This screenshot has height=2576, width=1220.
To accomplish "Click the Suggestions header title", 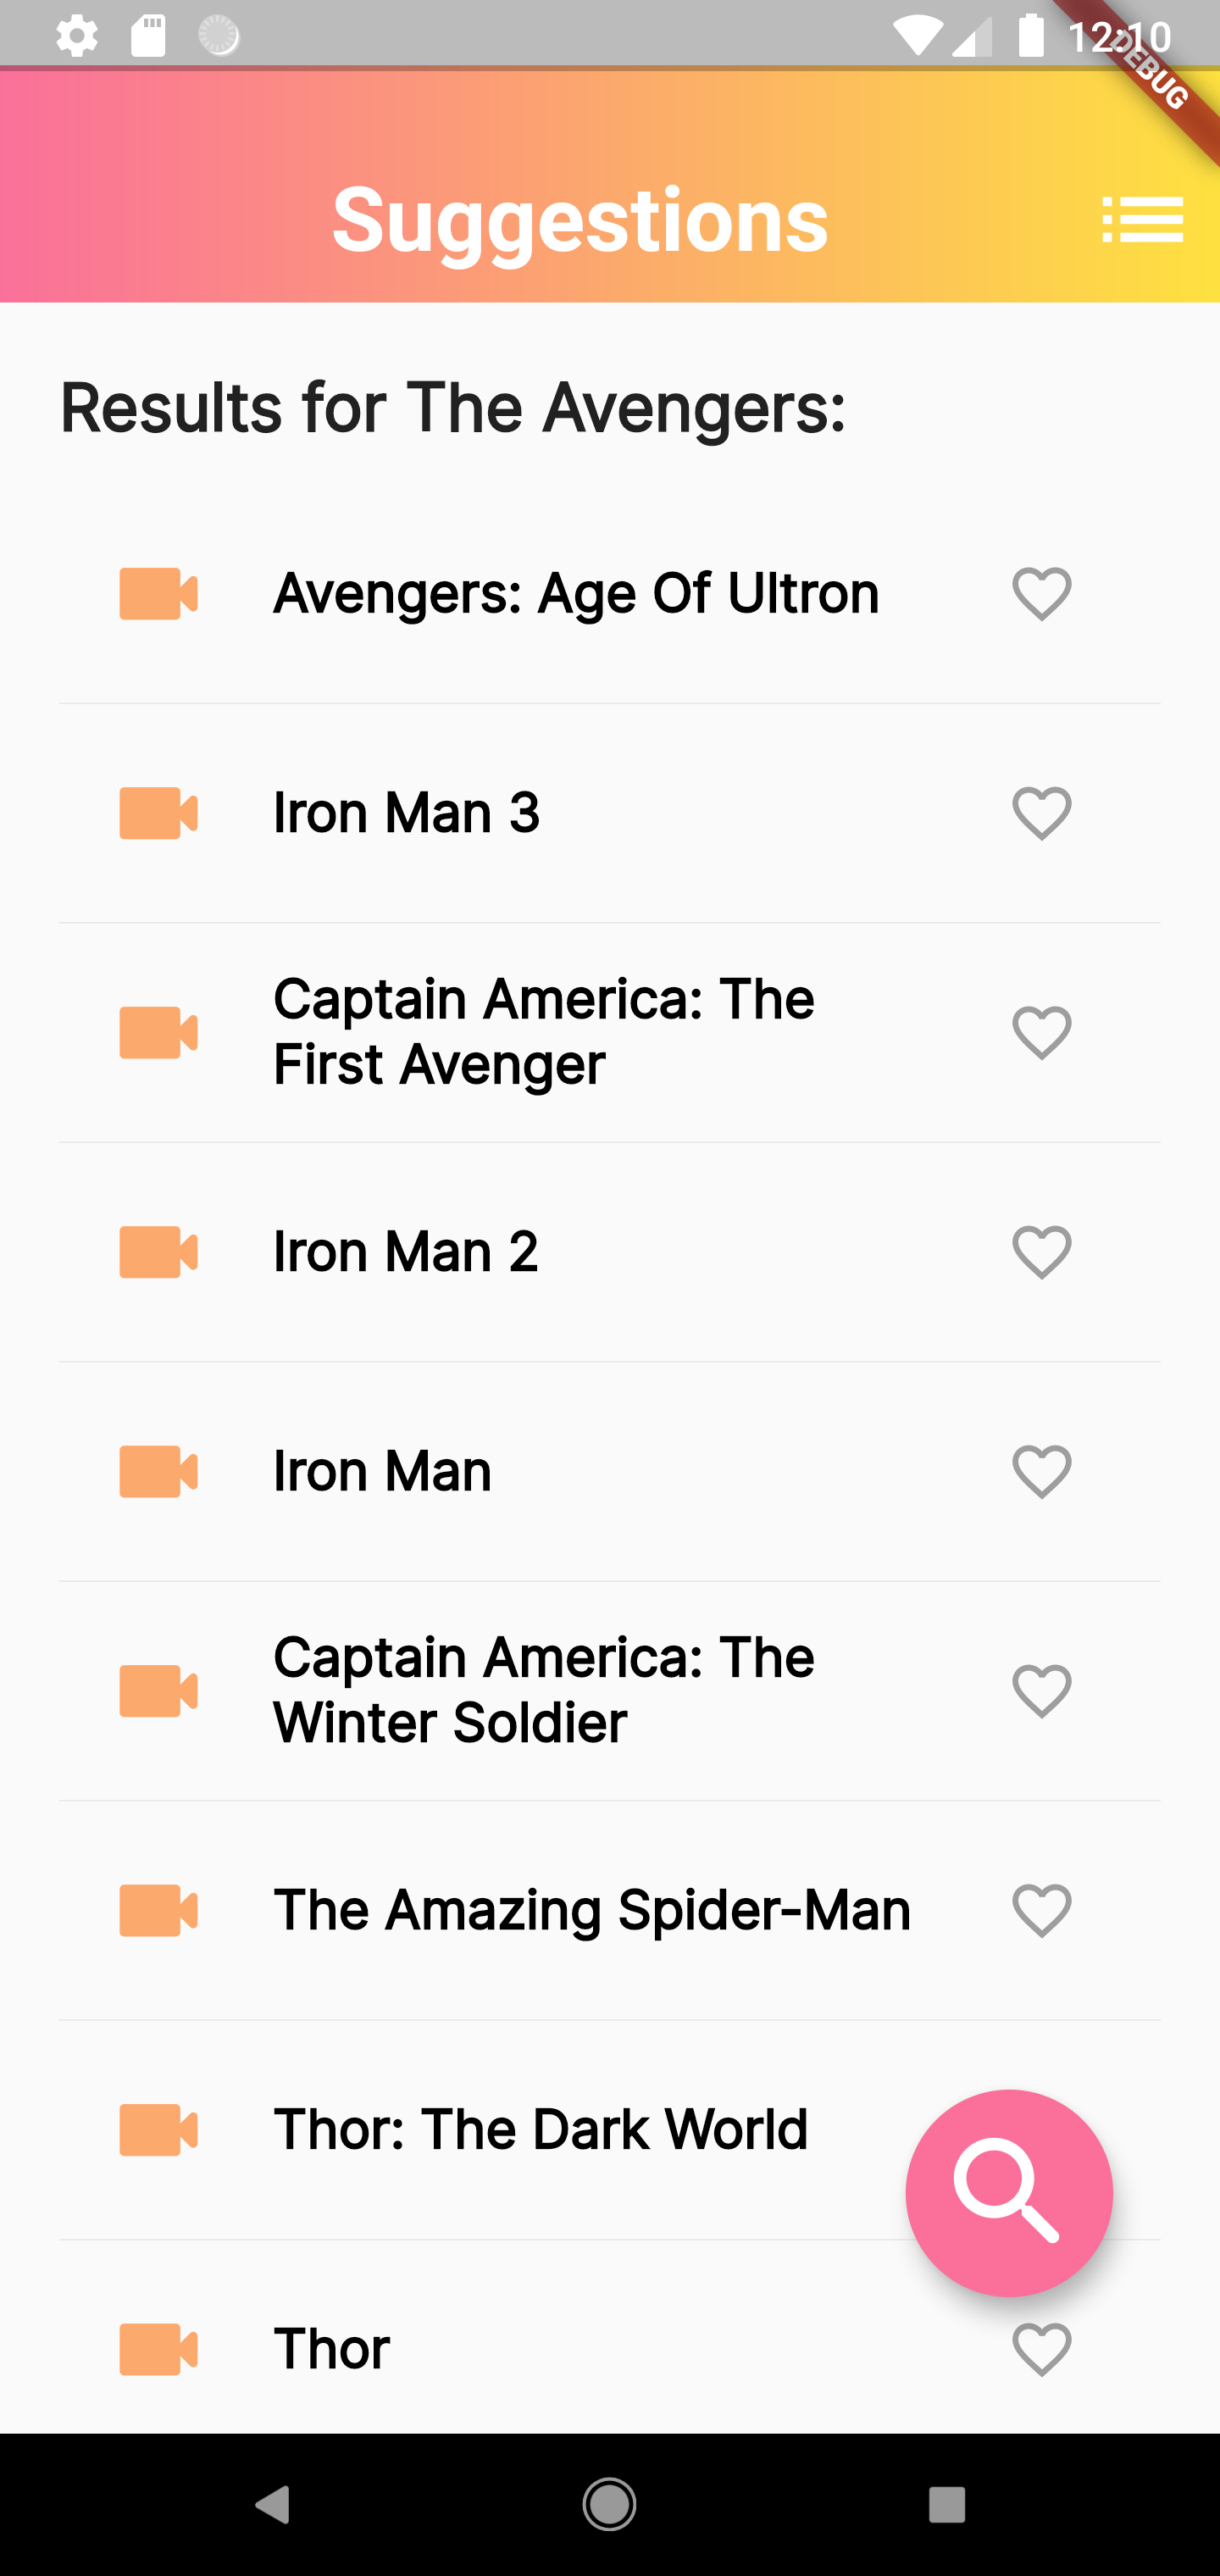I will [580, 220].
